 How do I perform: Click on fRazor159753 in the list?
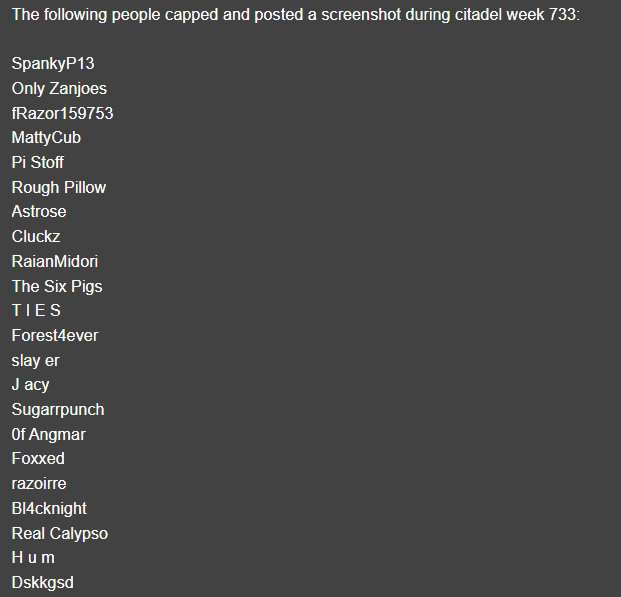click(x=62, y=114)
